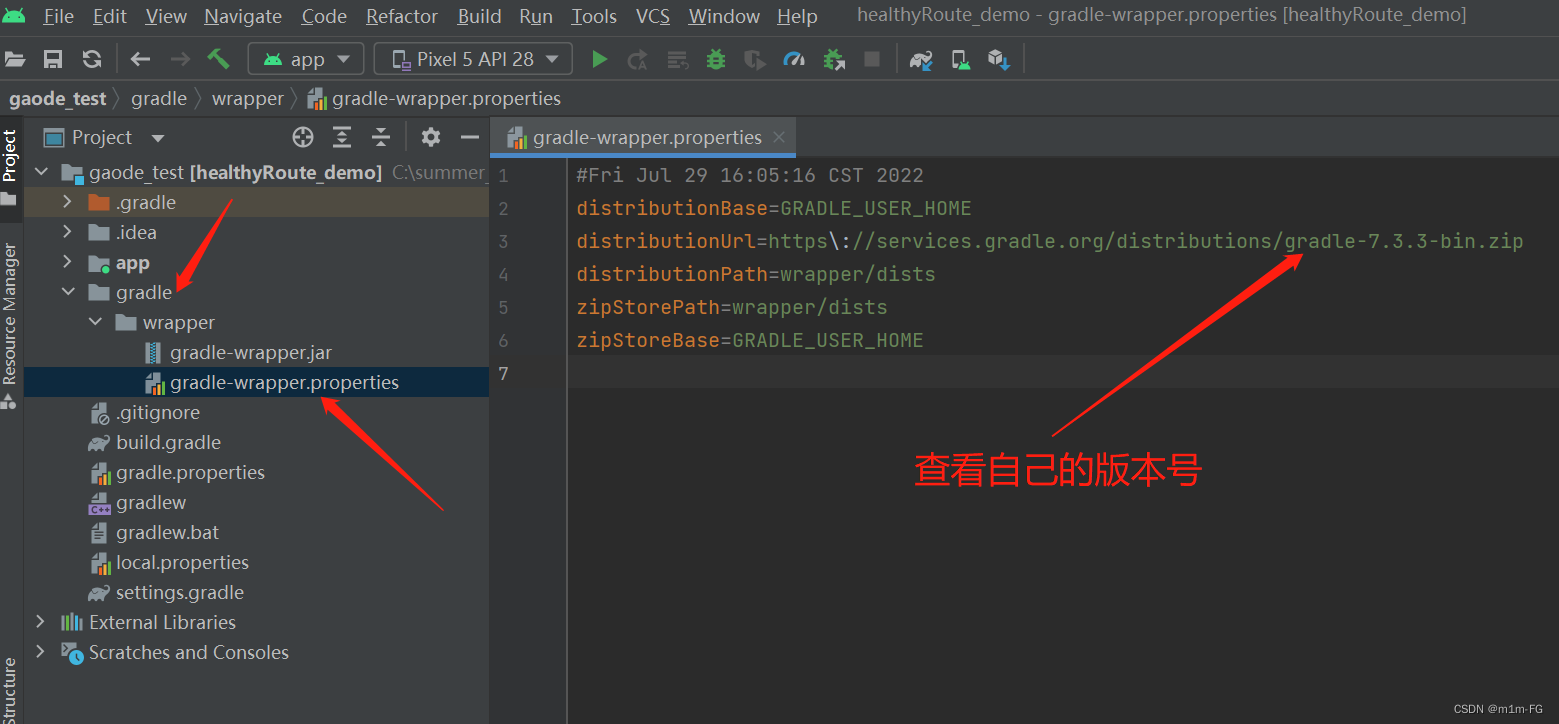
Task: Start debugging with the Debug icon
Action: click(716, 59)
